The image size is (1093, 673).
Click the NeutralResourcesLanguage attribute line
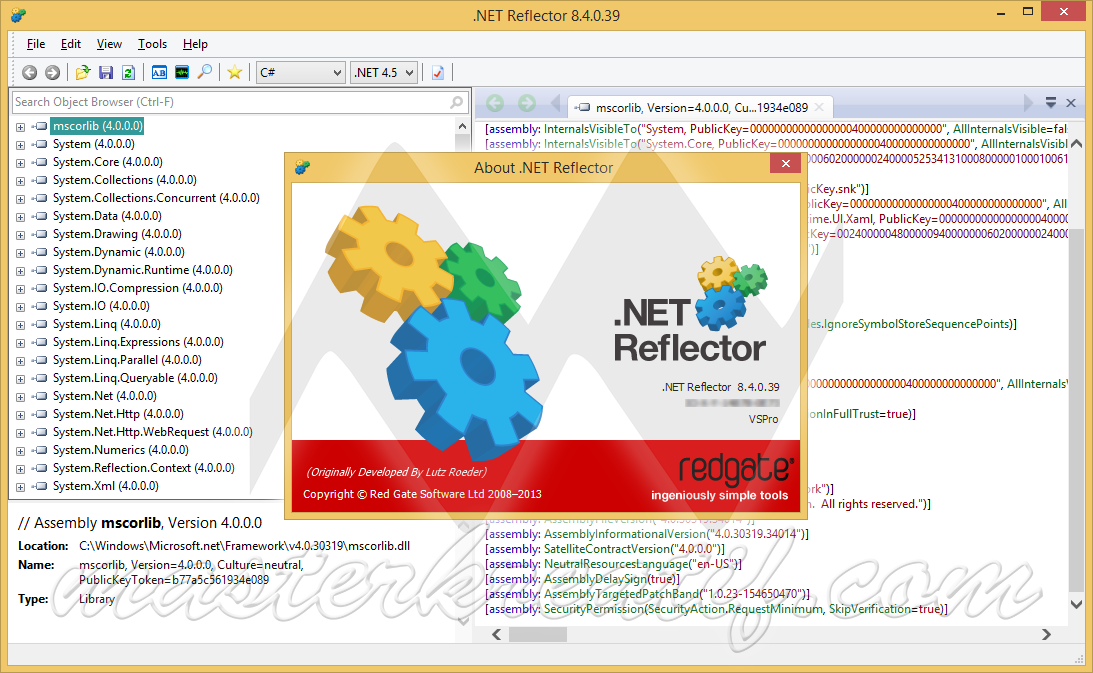(613, 564)
